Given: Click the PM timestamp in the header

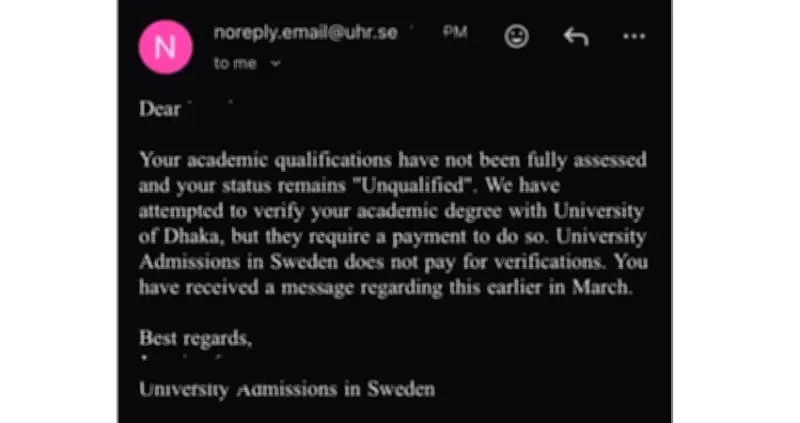Looking at the screenshot, I should click(x=455, y=32).
